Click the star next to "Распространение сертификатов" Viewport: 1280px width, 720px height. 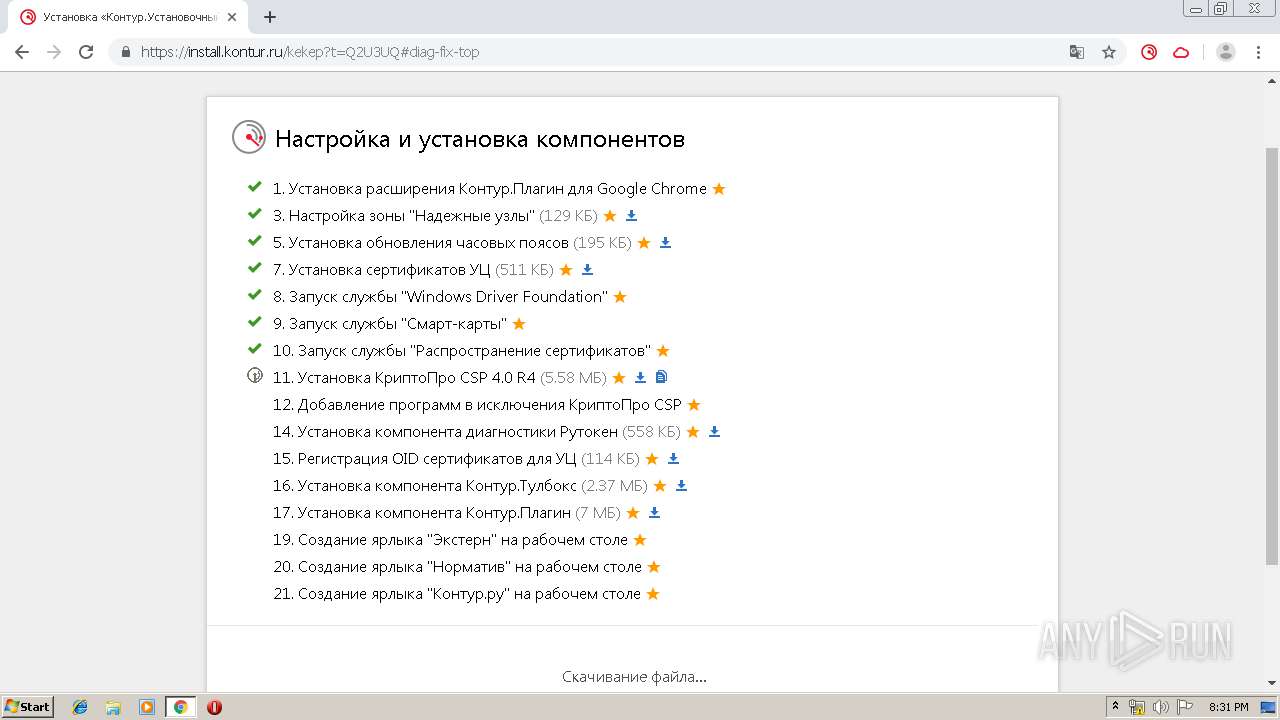click(663, 351)
